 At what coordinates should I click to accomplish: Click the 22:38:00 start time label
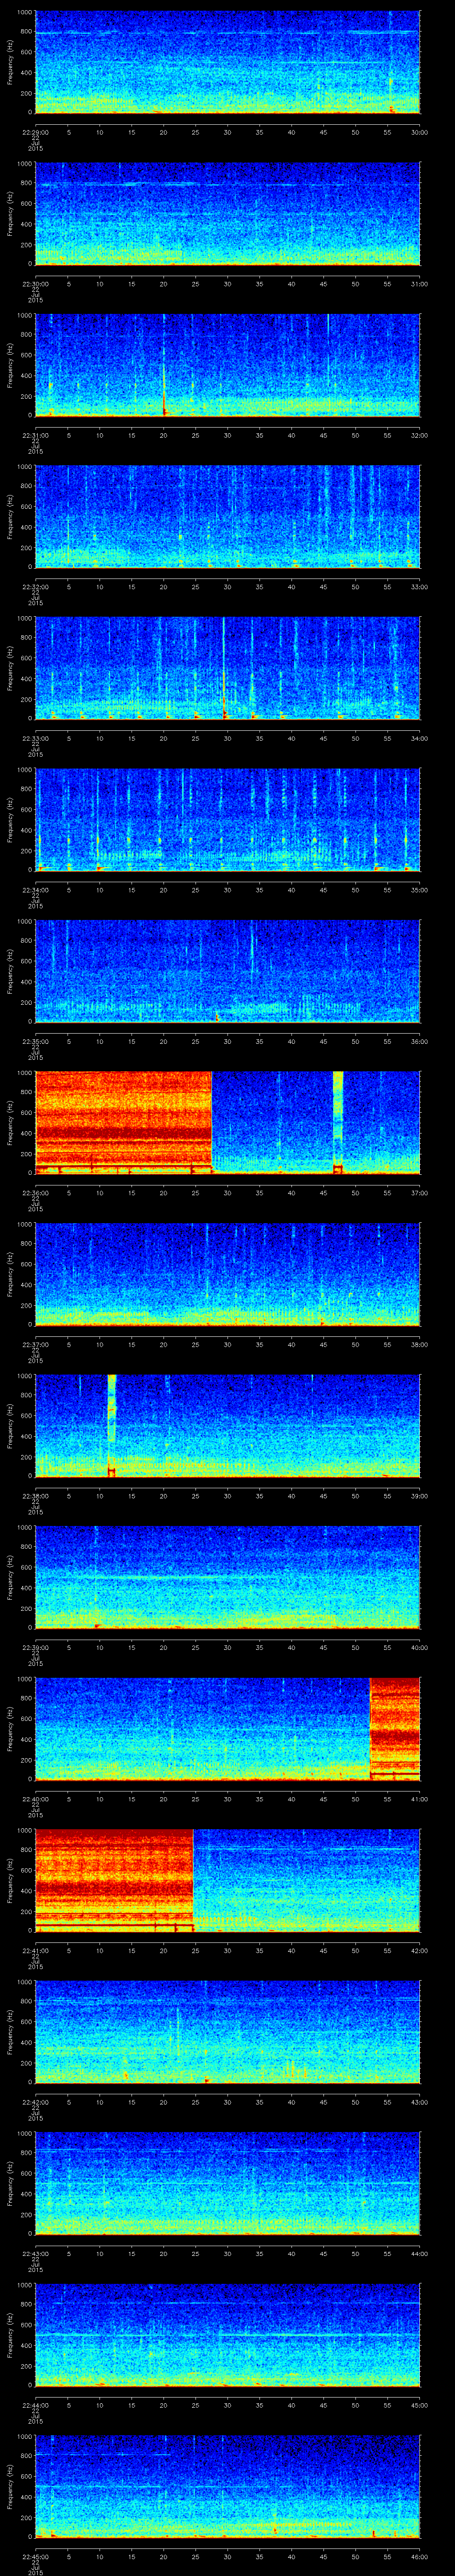(x=35, y=1496)
